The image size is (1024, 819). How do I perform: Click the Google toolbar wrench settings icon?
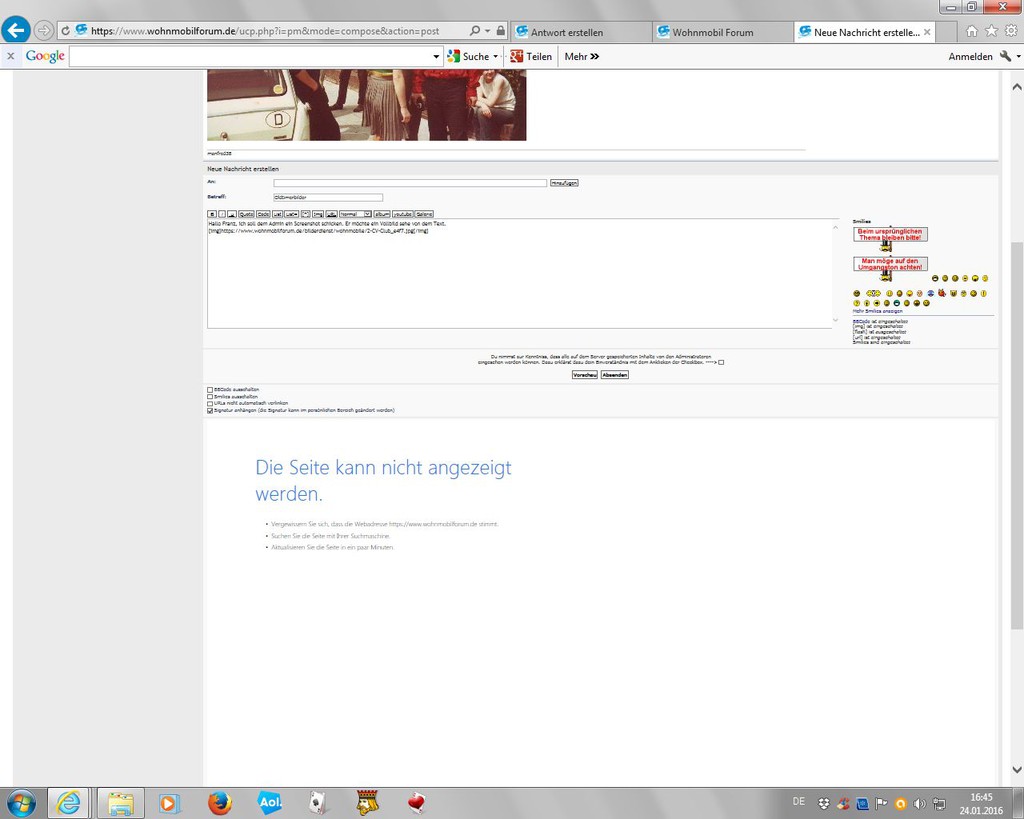[x=1005, y=56]
